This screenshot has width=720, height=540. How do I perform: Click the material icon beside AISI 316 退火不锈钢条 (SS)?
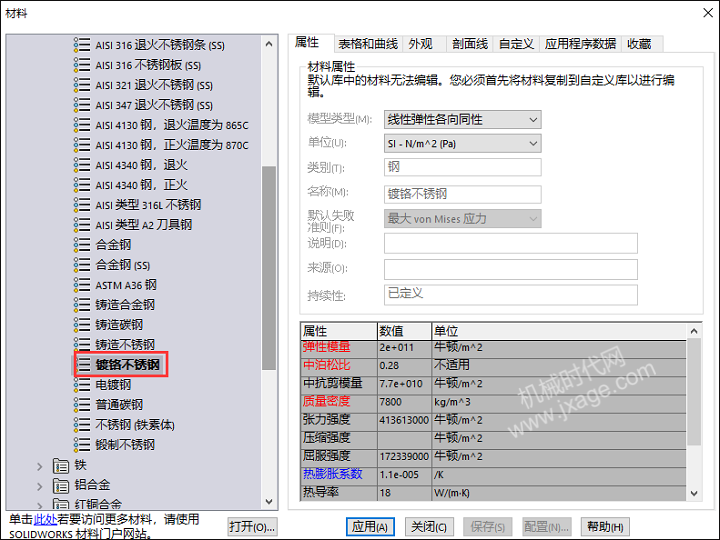click(82, 45)
